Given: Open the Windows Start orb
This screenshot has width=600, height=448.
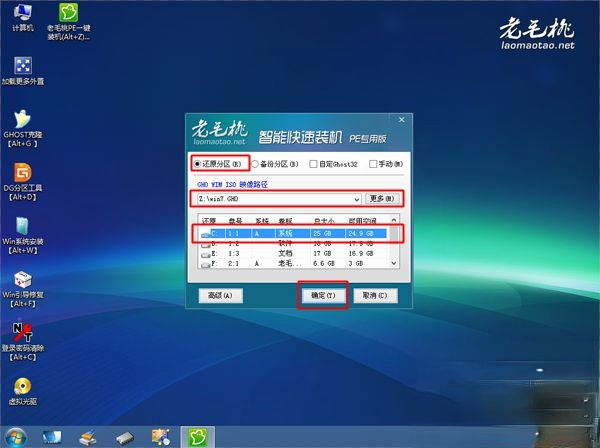Looking at the screenshot, I should [x=16, y=437].
